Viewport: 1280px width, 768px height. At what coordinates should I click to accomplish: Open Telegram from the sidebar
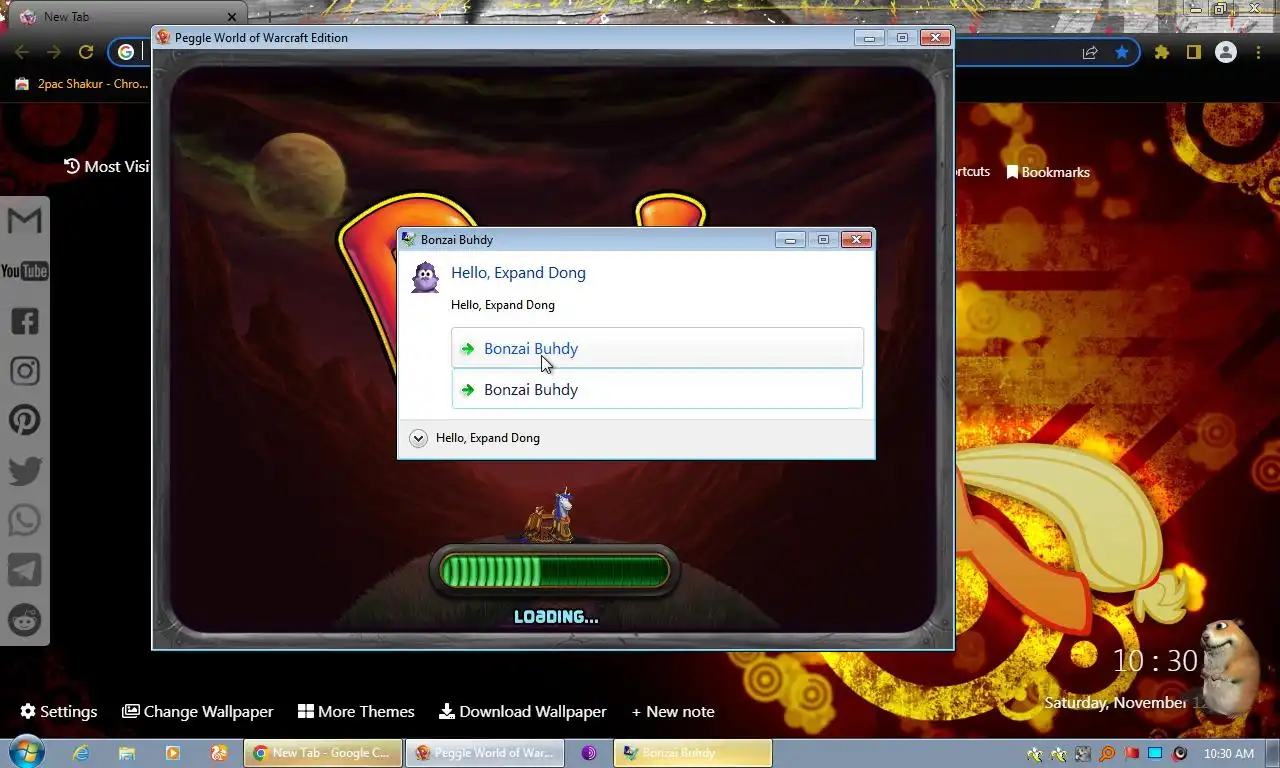coord(25,570)
